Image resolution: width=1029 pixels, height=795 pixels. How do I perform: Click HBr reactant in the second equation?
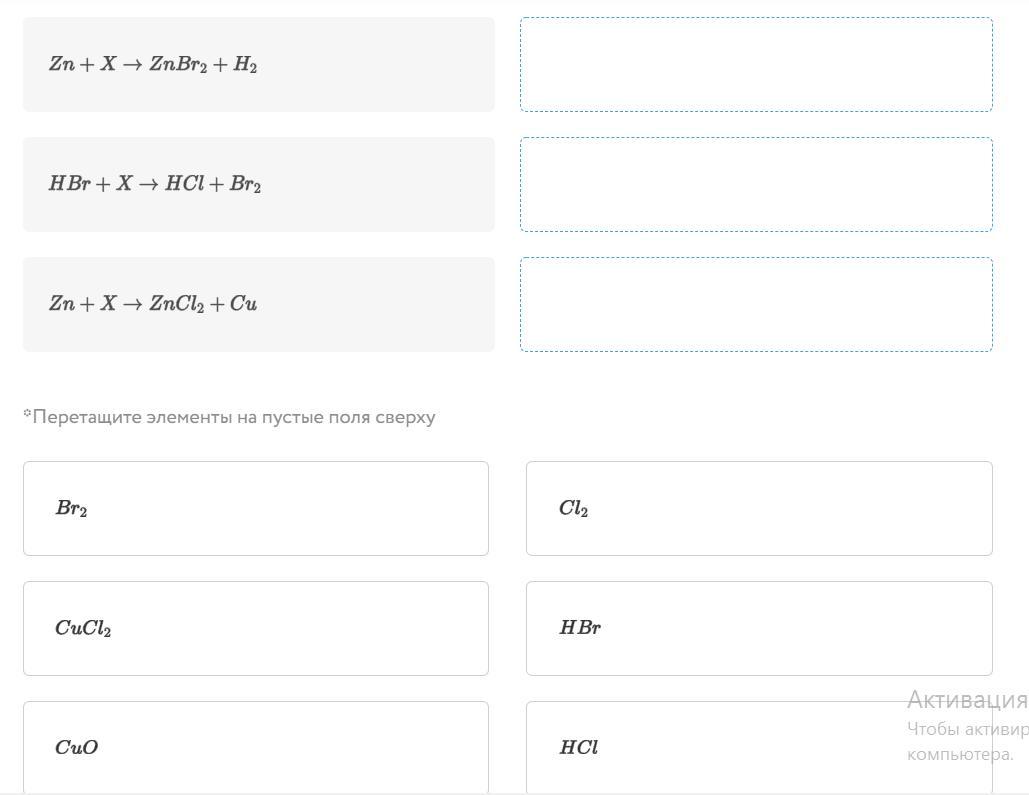pyautogui.click(x=69, y=184)
